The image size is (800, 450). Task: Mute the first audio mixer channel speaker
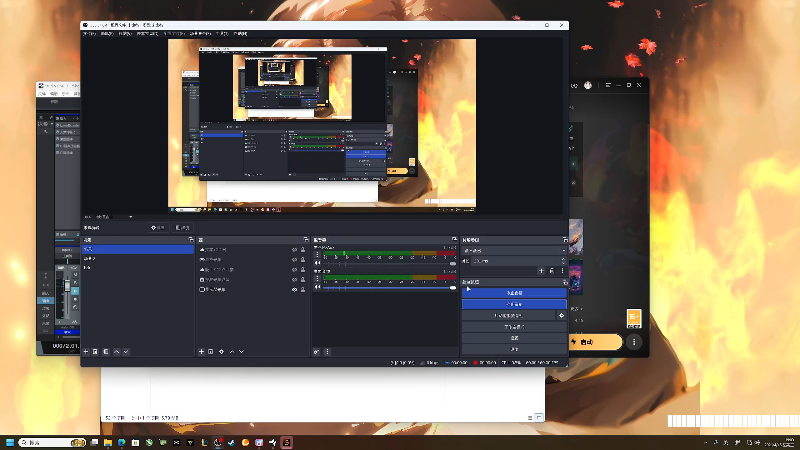point(318,262)
